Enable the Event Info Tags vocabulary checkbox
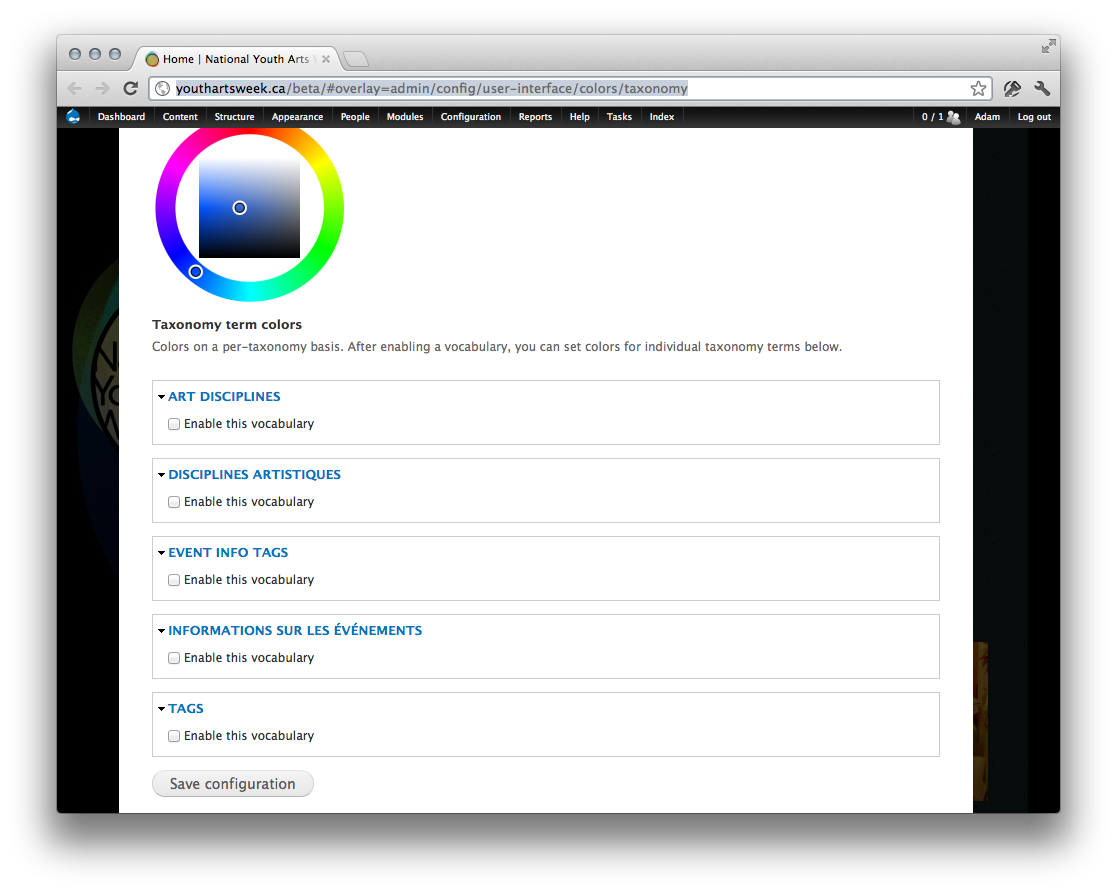Screen dimensions: 1117x892 point(174,580)
